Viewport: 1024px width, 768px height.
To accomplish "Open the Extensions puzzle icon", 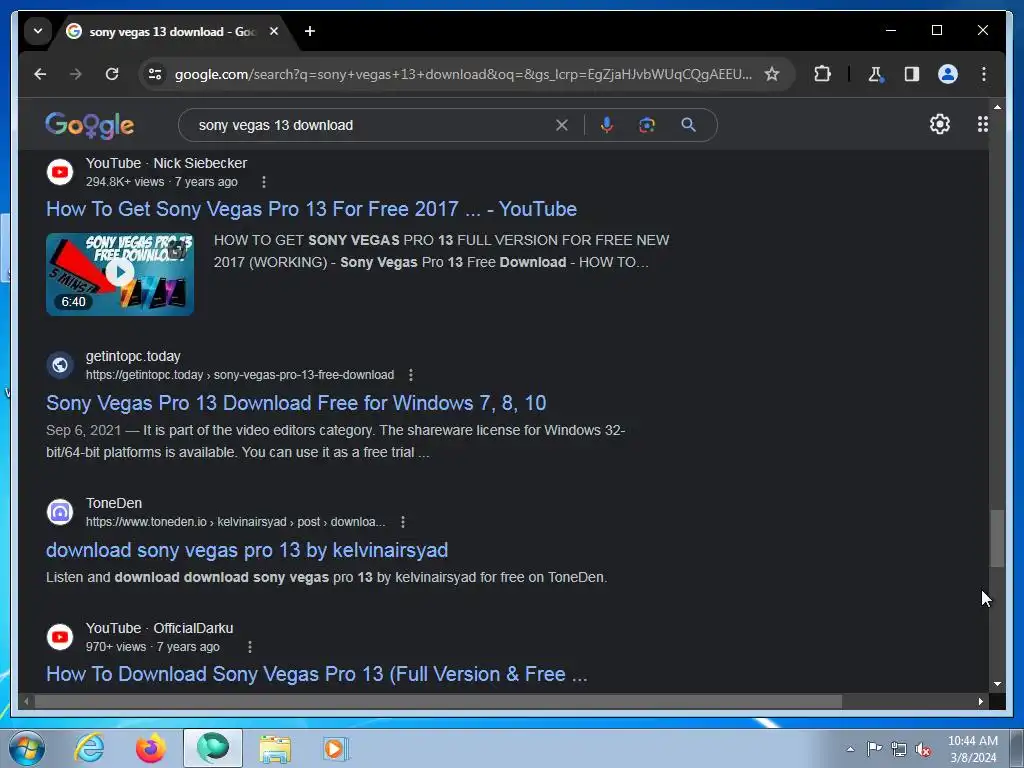I will point(822,74).
